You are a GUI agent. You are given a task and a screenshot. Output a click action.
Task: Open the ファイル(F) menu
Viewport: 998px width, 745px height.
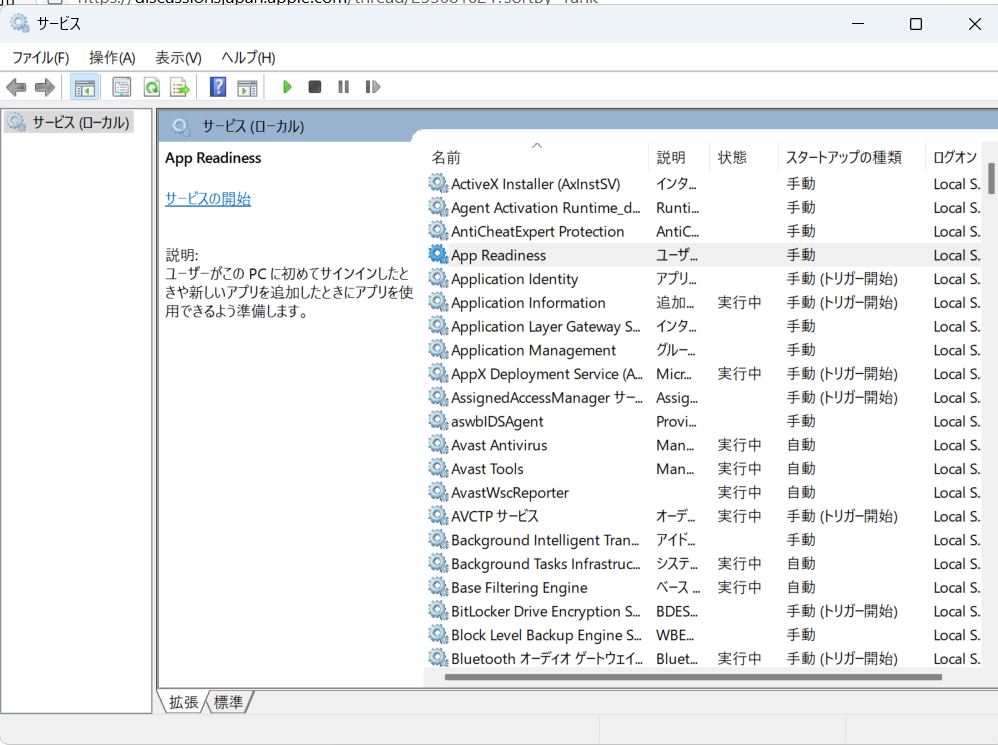40,58
